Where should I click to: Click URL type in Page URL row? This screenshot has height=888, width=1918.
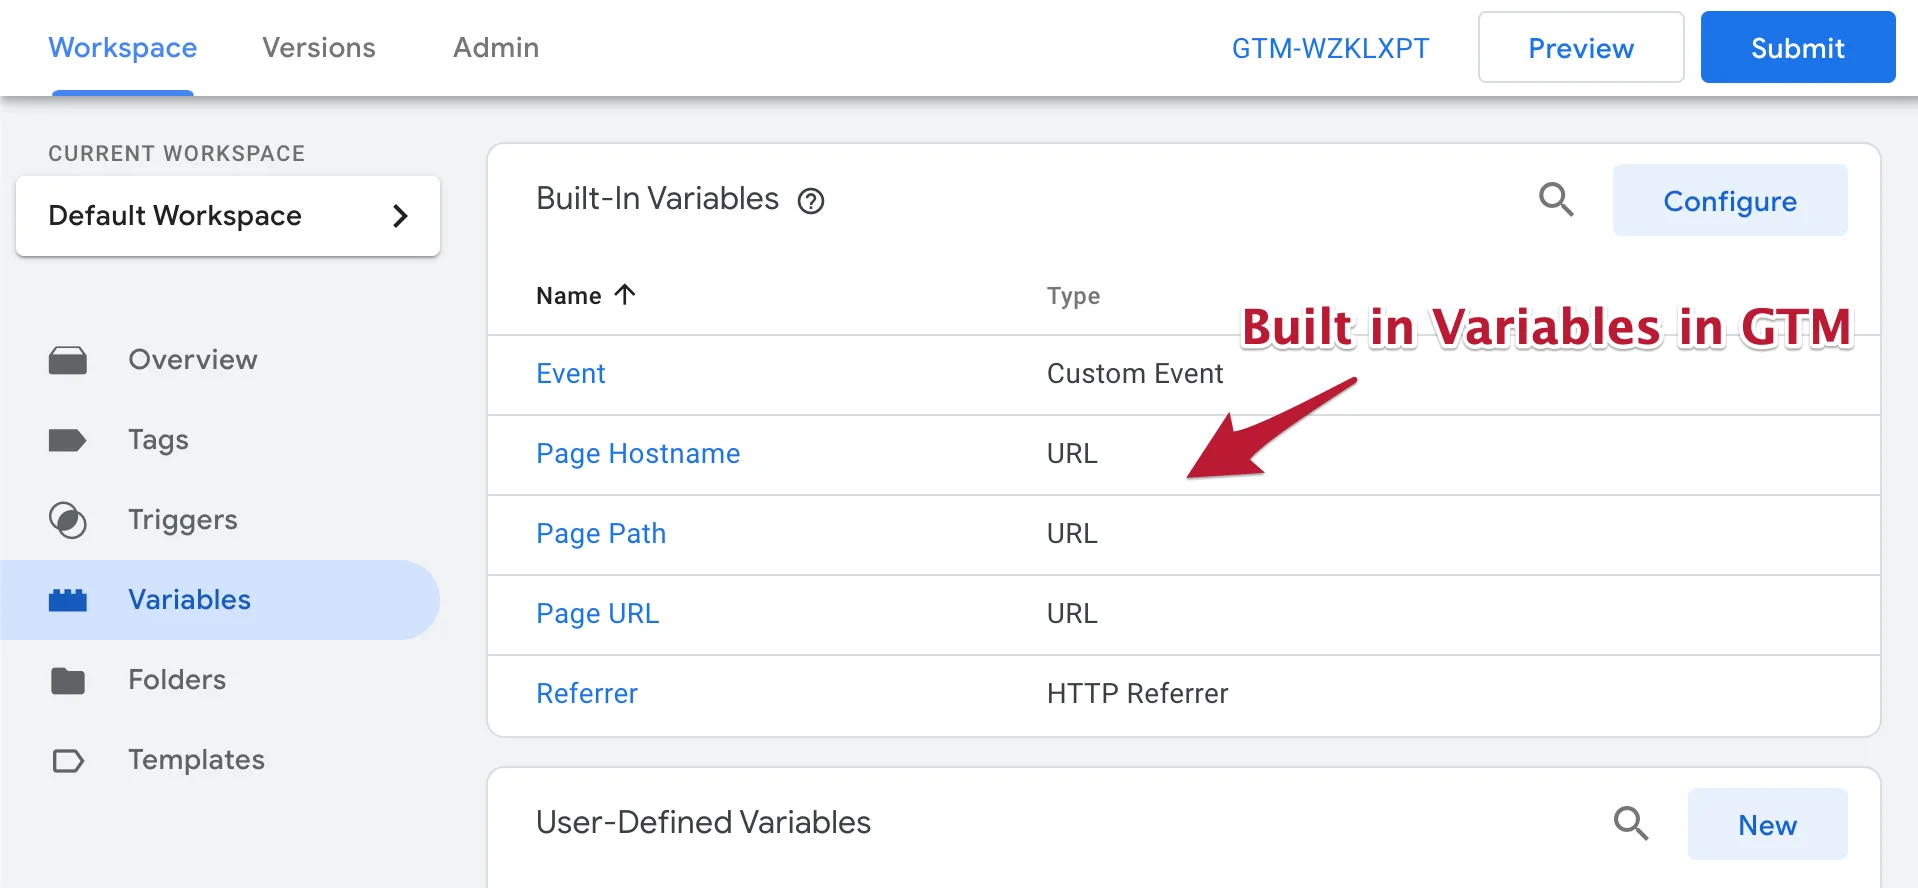(1072, 613)
